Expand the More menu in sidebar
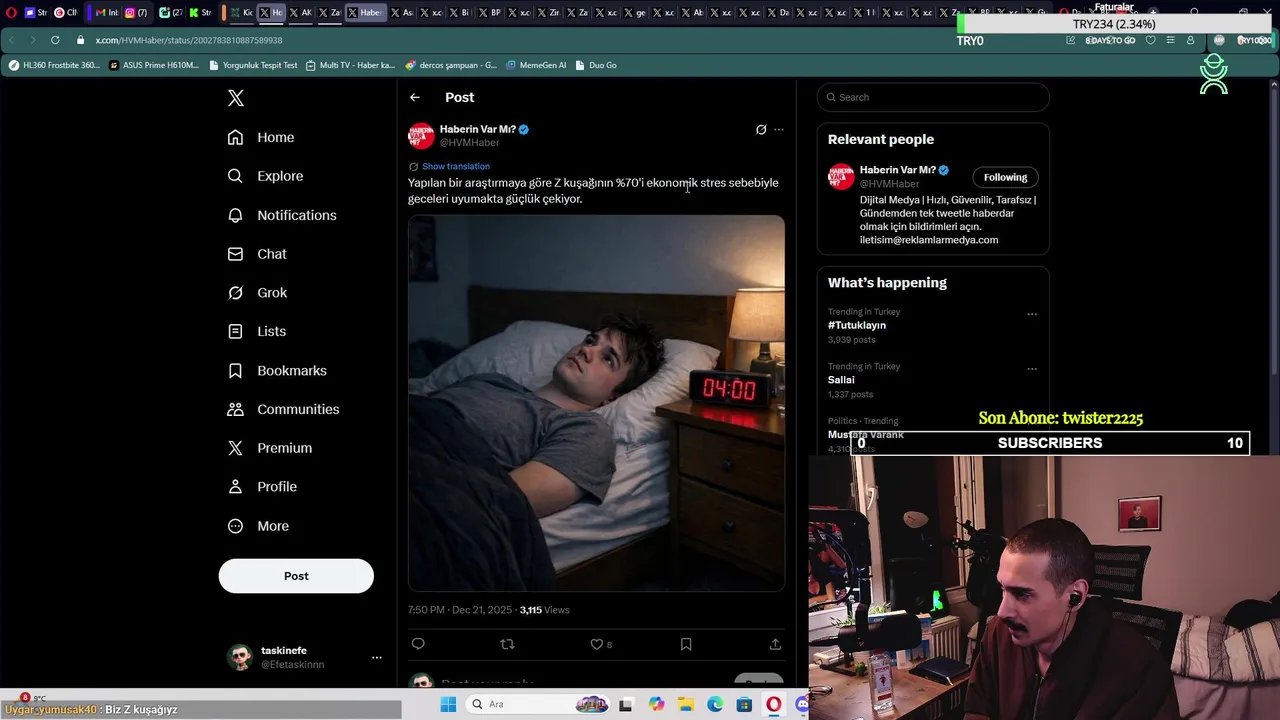Screen dimensions: 1280x720 pos(258,526)
